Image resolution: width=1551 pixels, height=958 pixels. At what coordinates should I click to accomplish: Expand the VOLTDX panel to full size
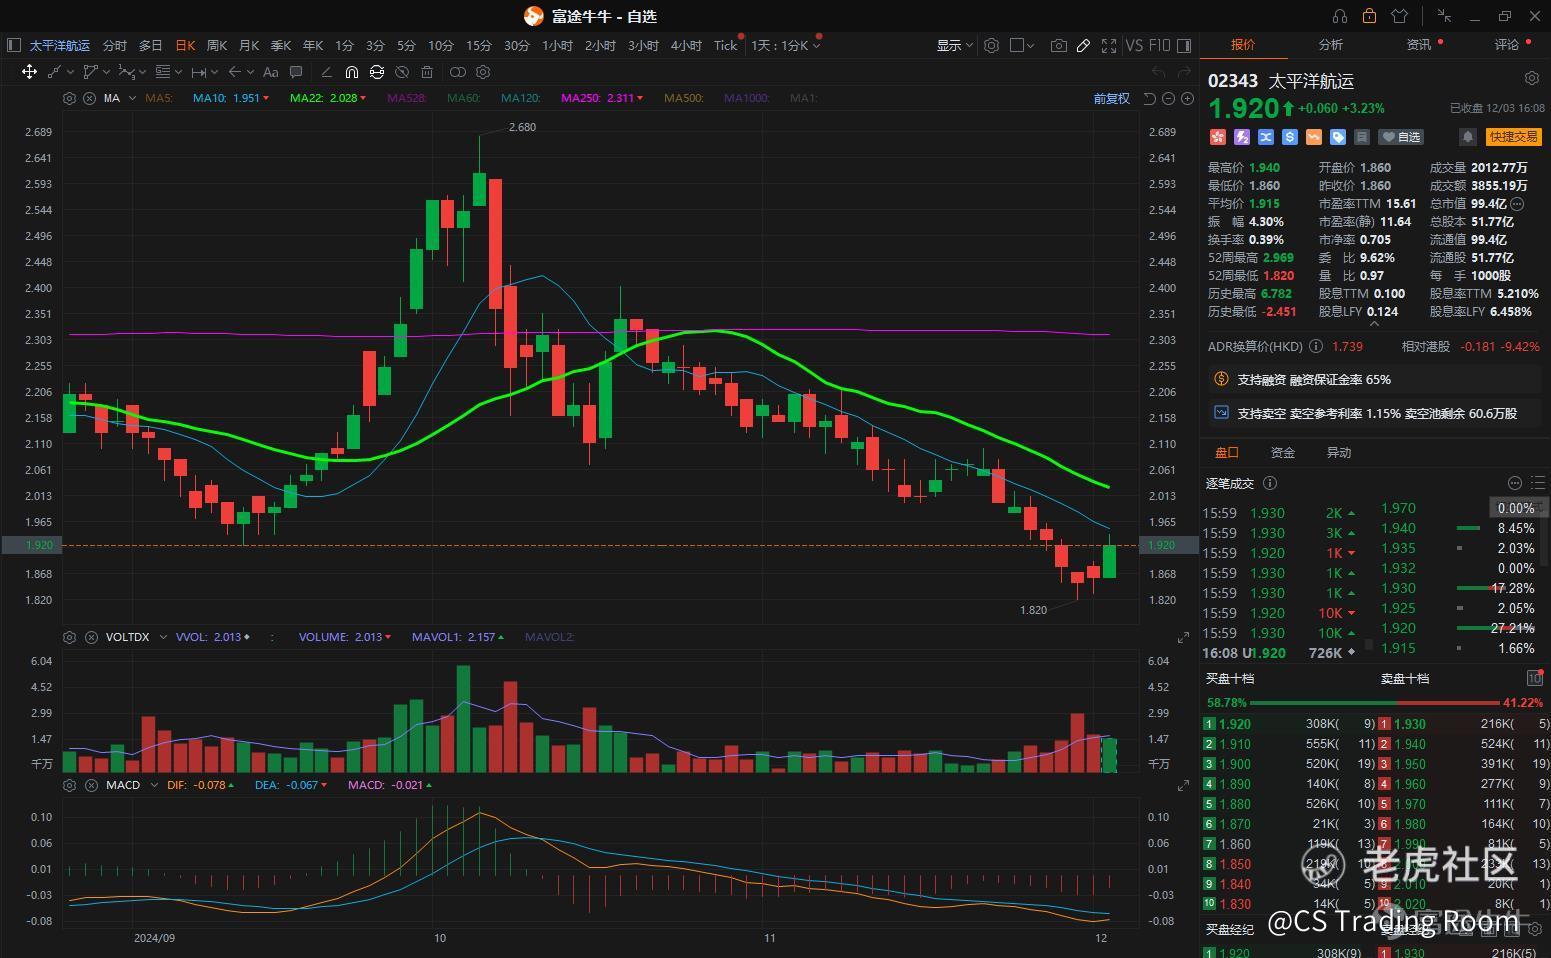pos(1184,637)
